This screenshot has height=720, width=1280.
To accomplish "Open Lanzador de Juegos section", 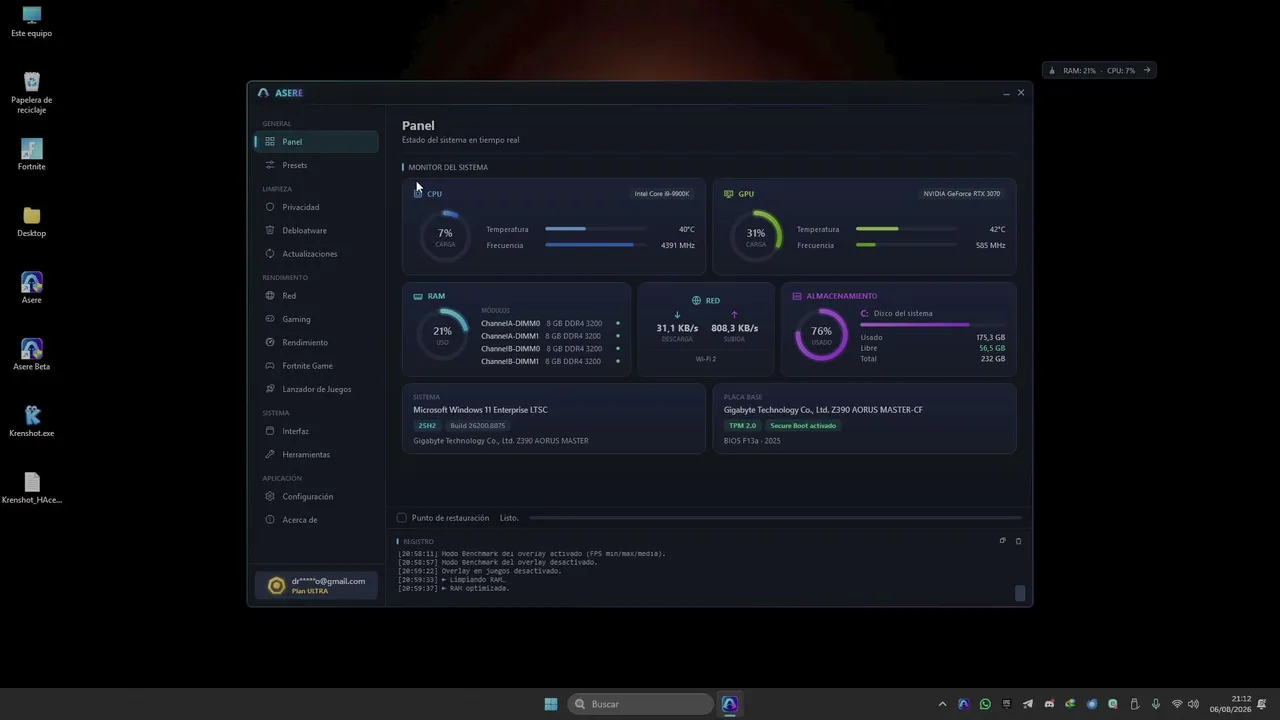I will 316,389.
